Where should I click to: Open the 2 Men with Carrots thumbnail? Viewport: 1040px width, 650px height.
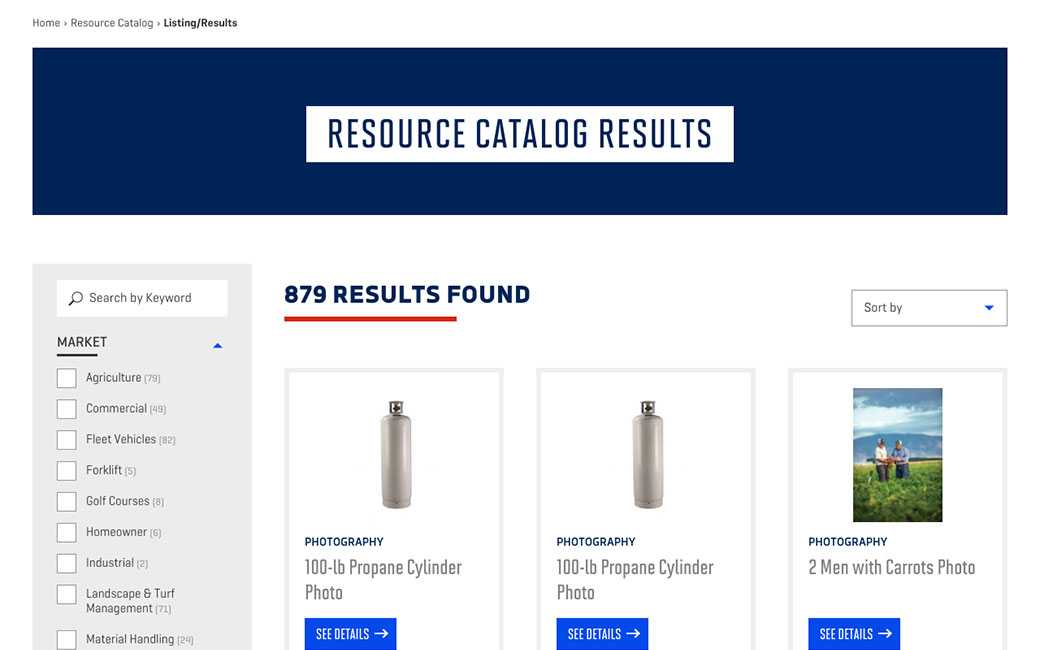(897, 455)
